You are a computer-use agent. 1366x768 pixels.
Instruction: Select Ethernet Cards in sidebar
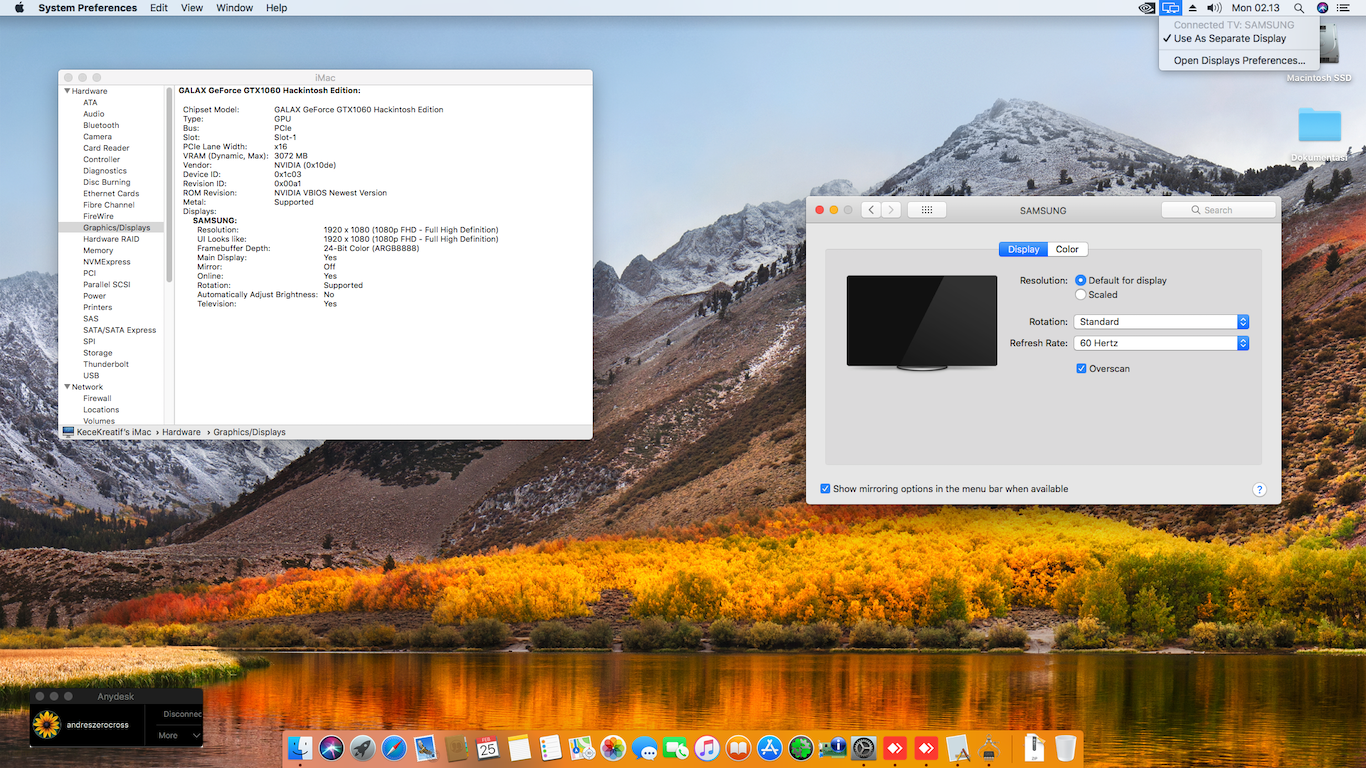click(111, 194)
